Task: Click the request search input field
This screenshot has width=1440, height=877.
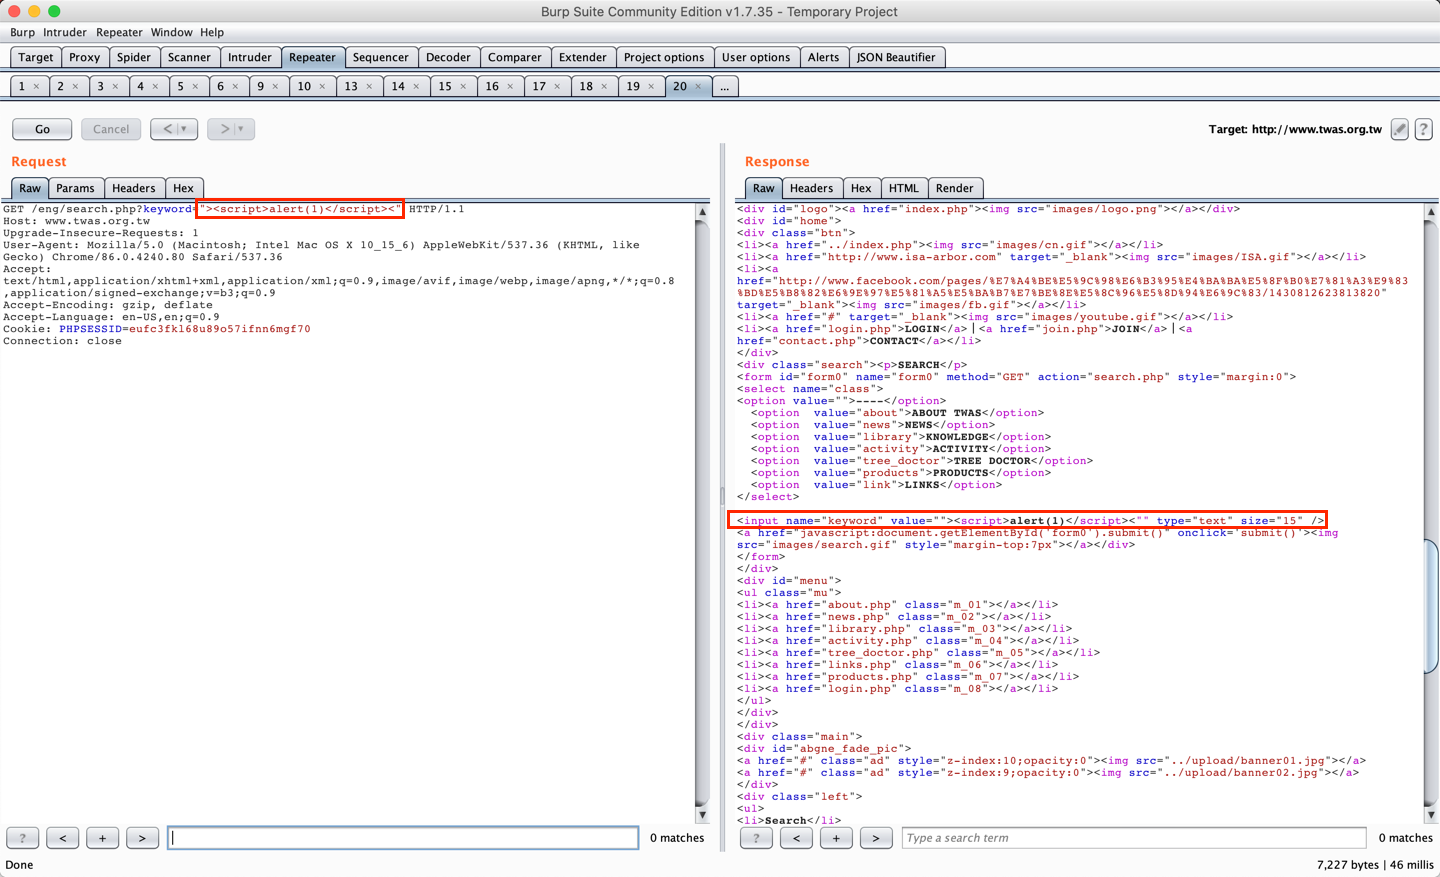Action: coord(403,838)
